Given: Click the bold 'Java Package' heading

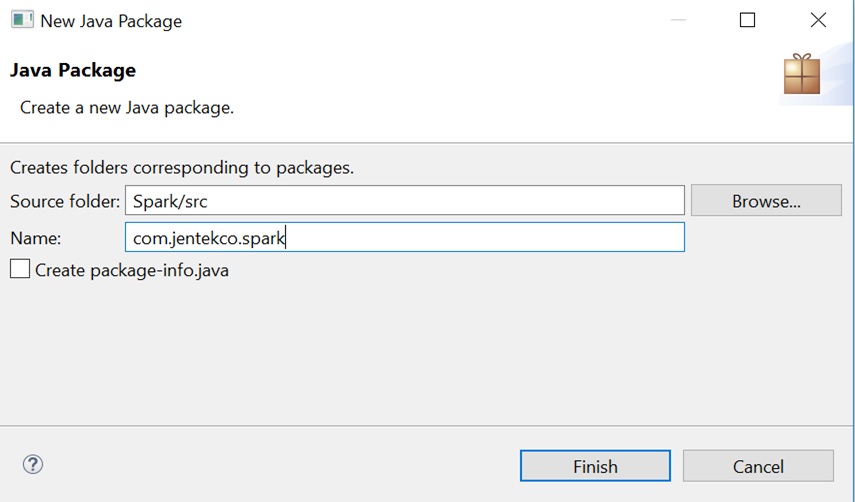Looking at the screenshot, I should [x=73, y=70].
